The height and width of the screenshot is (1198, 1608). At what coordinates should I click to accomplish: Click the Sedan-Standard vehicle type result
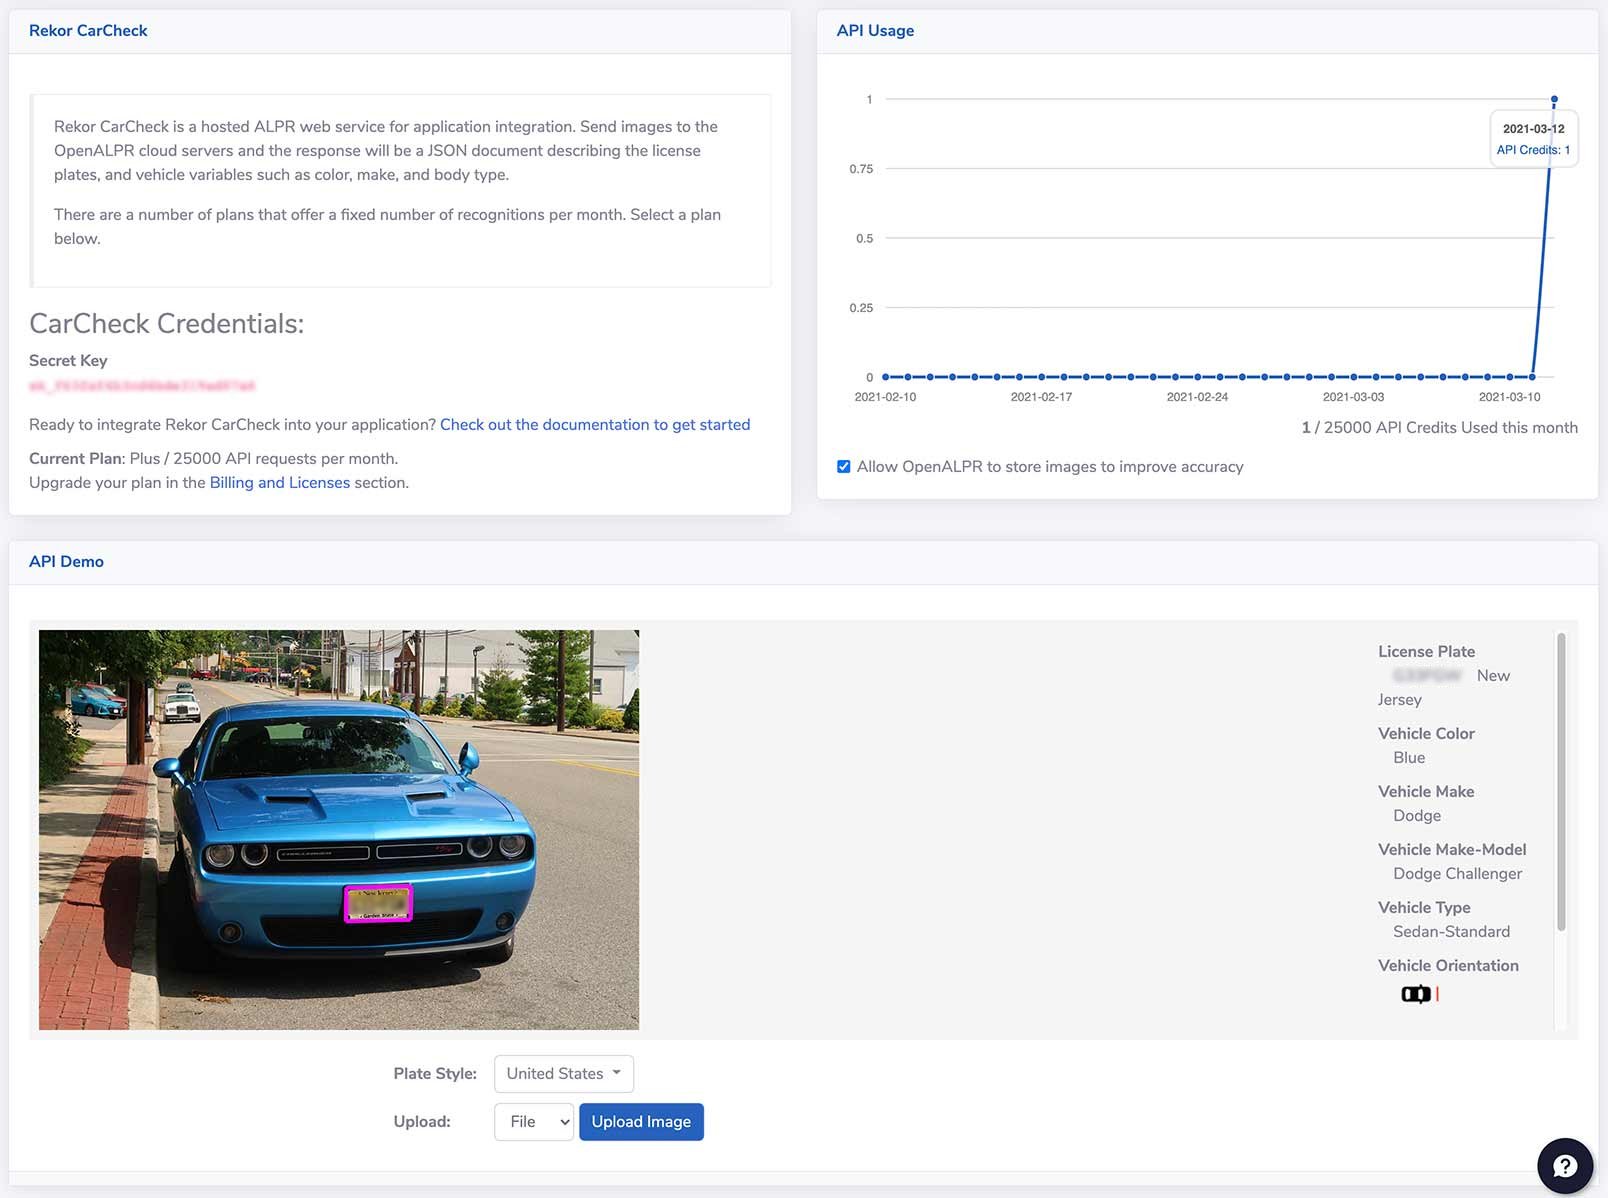click(x=1451, y=932)
